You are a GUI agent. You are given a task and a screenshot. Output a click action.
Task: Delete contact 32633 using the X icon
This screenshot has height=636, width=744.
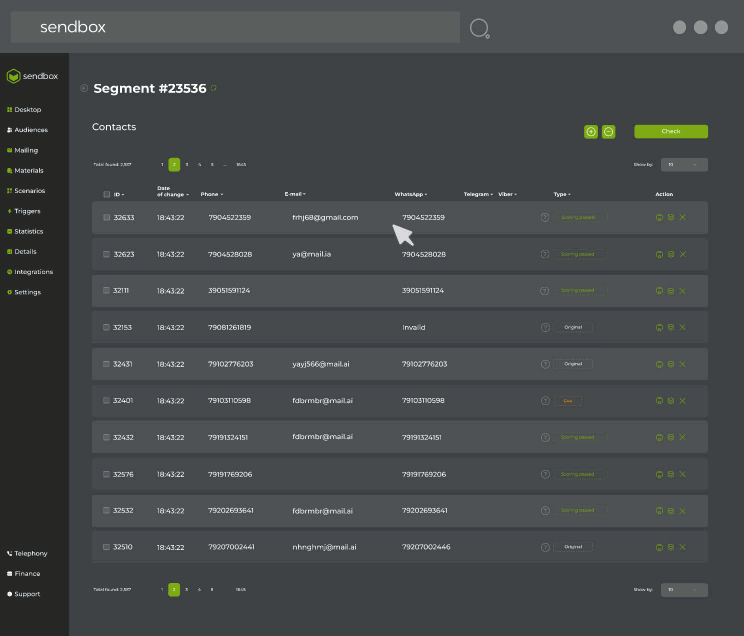(x=683, y=217)
